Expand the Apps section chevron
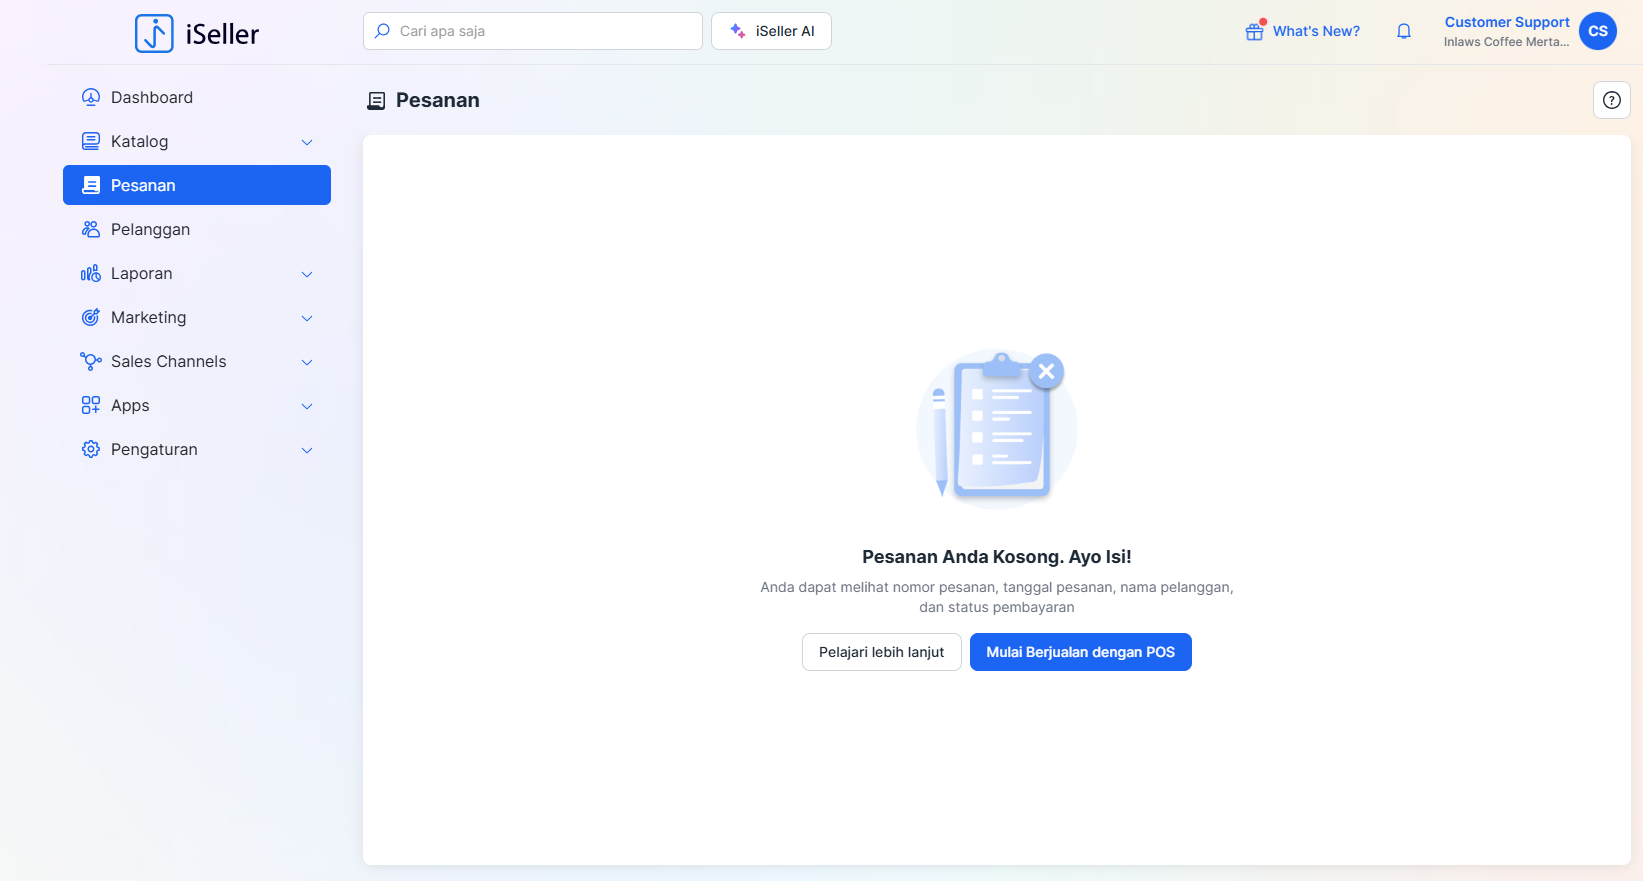The width and height of the screenshot is (1643, 881). tap(307, 406)
